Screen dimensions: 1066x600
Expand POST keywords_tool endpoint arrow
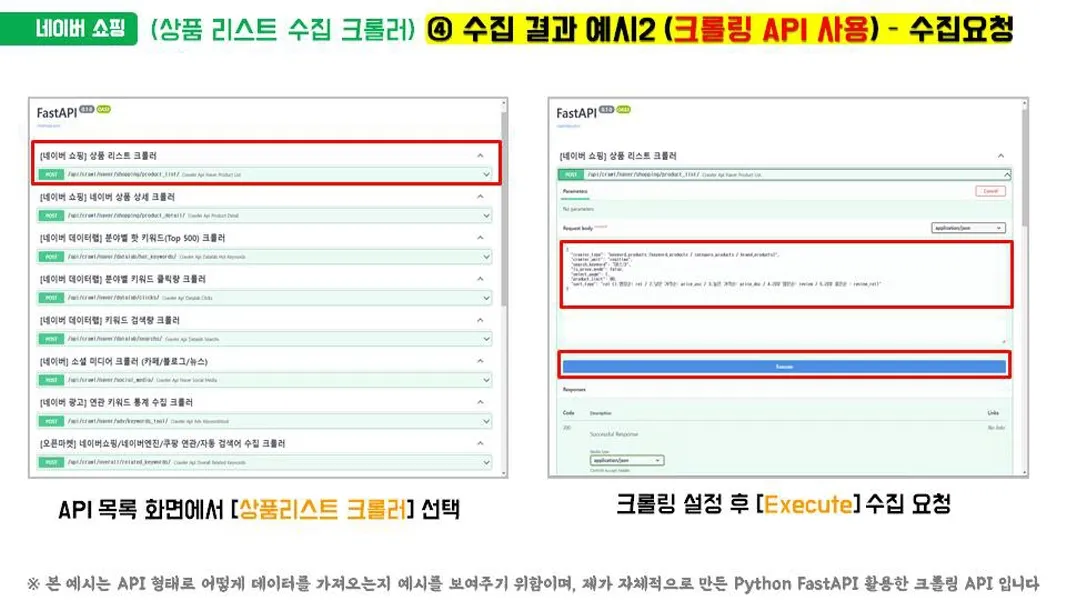click(486, 421)
